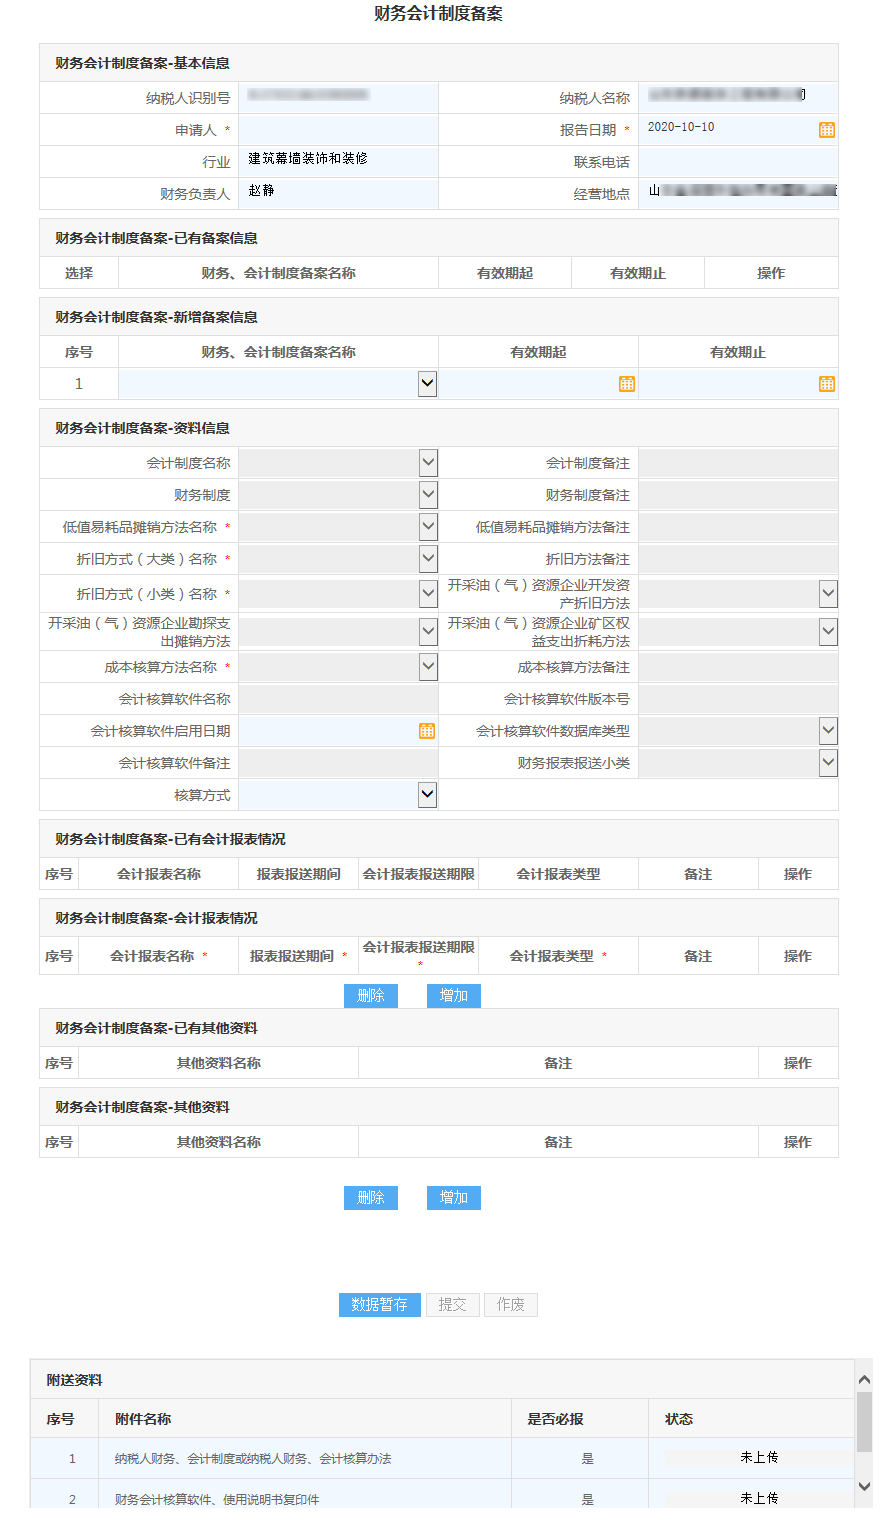Open the 核算方式 dropdown
888x1530 pixels.
coord(428,794)
